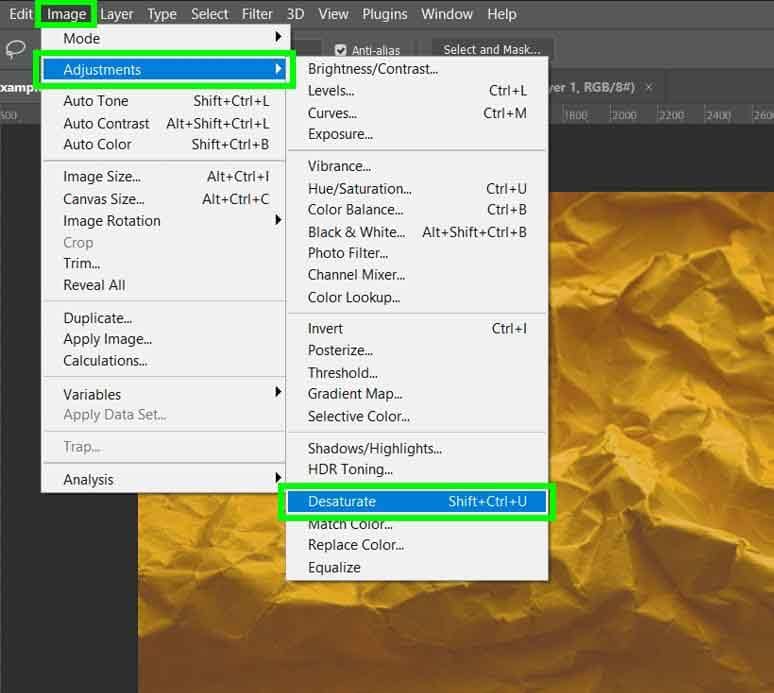Apply the Invert adjustment
This screenshot has width=774, height=693.
pos(325,329)
